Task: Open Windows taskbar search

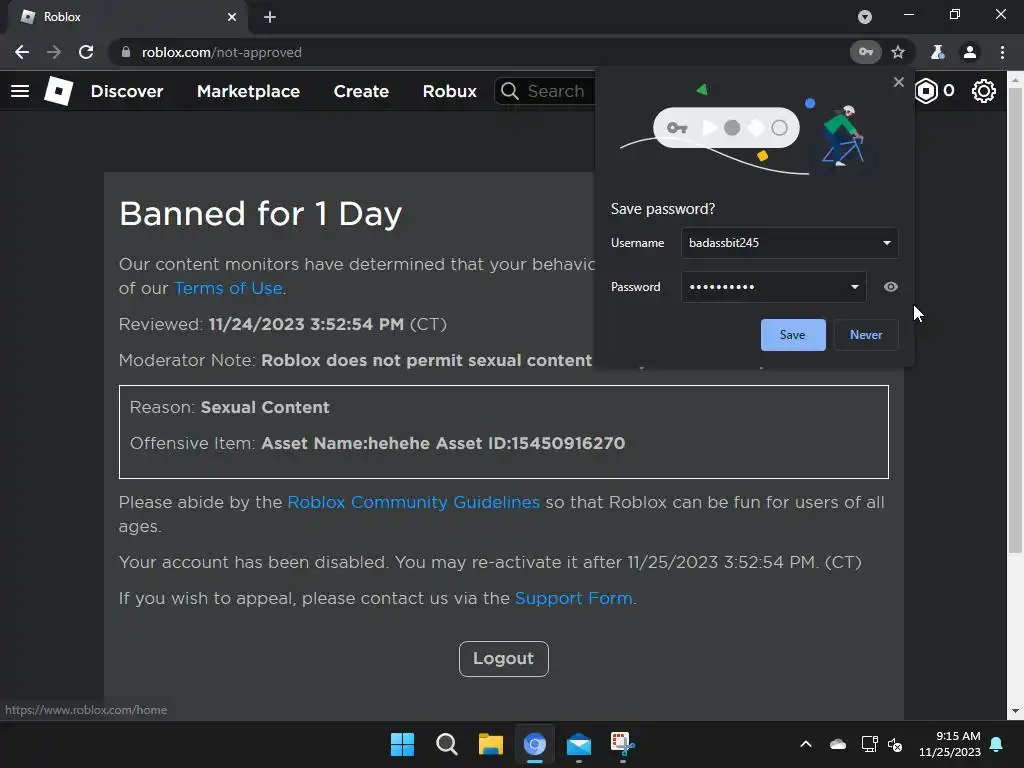Action: (447, 744)
